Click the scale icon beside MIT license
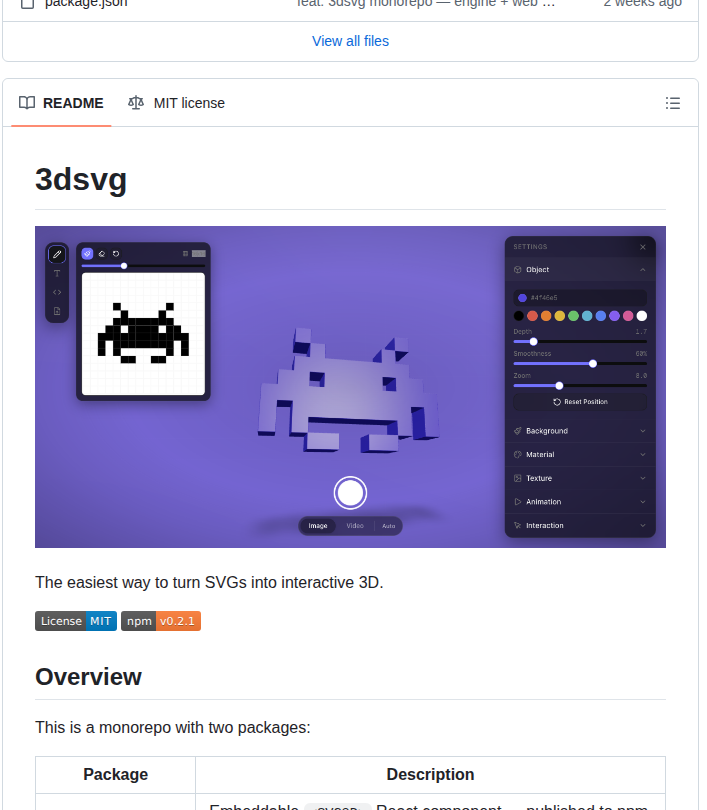This screenshot has height=810, width=707. (136, 103)
